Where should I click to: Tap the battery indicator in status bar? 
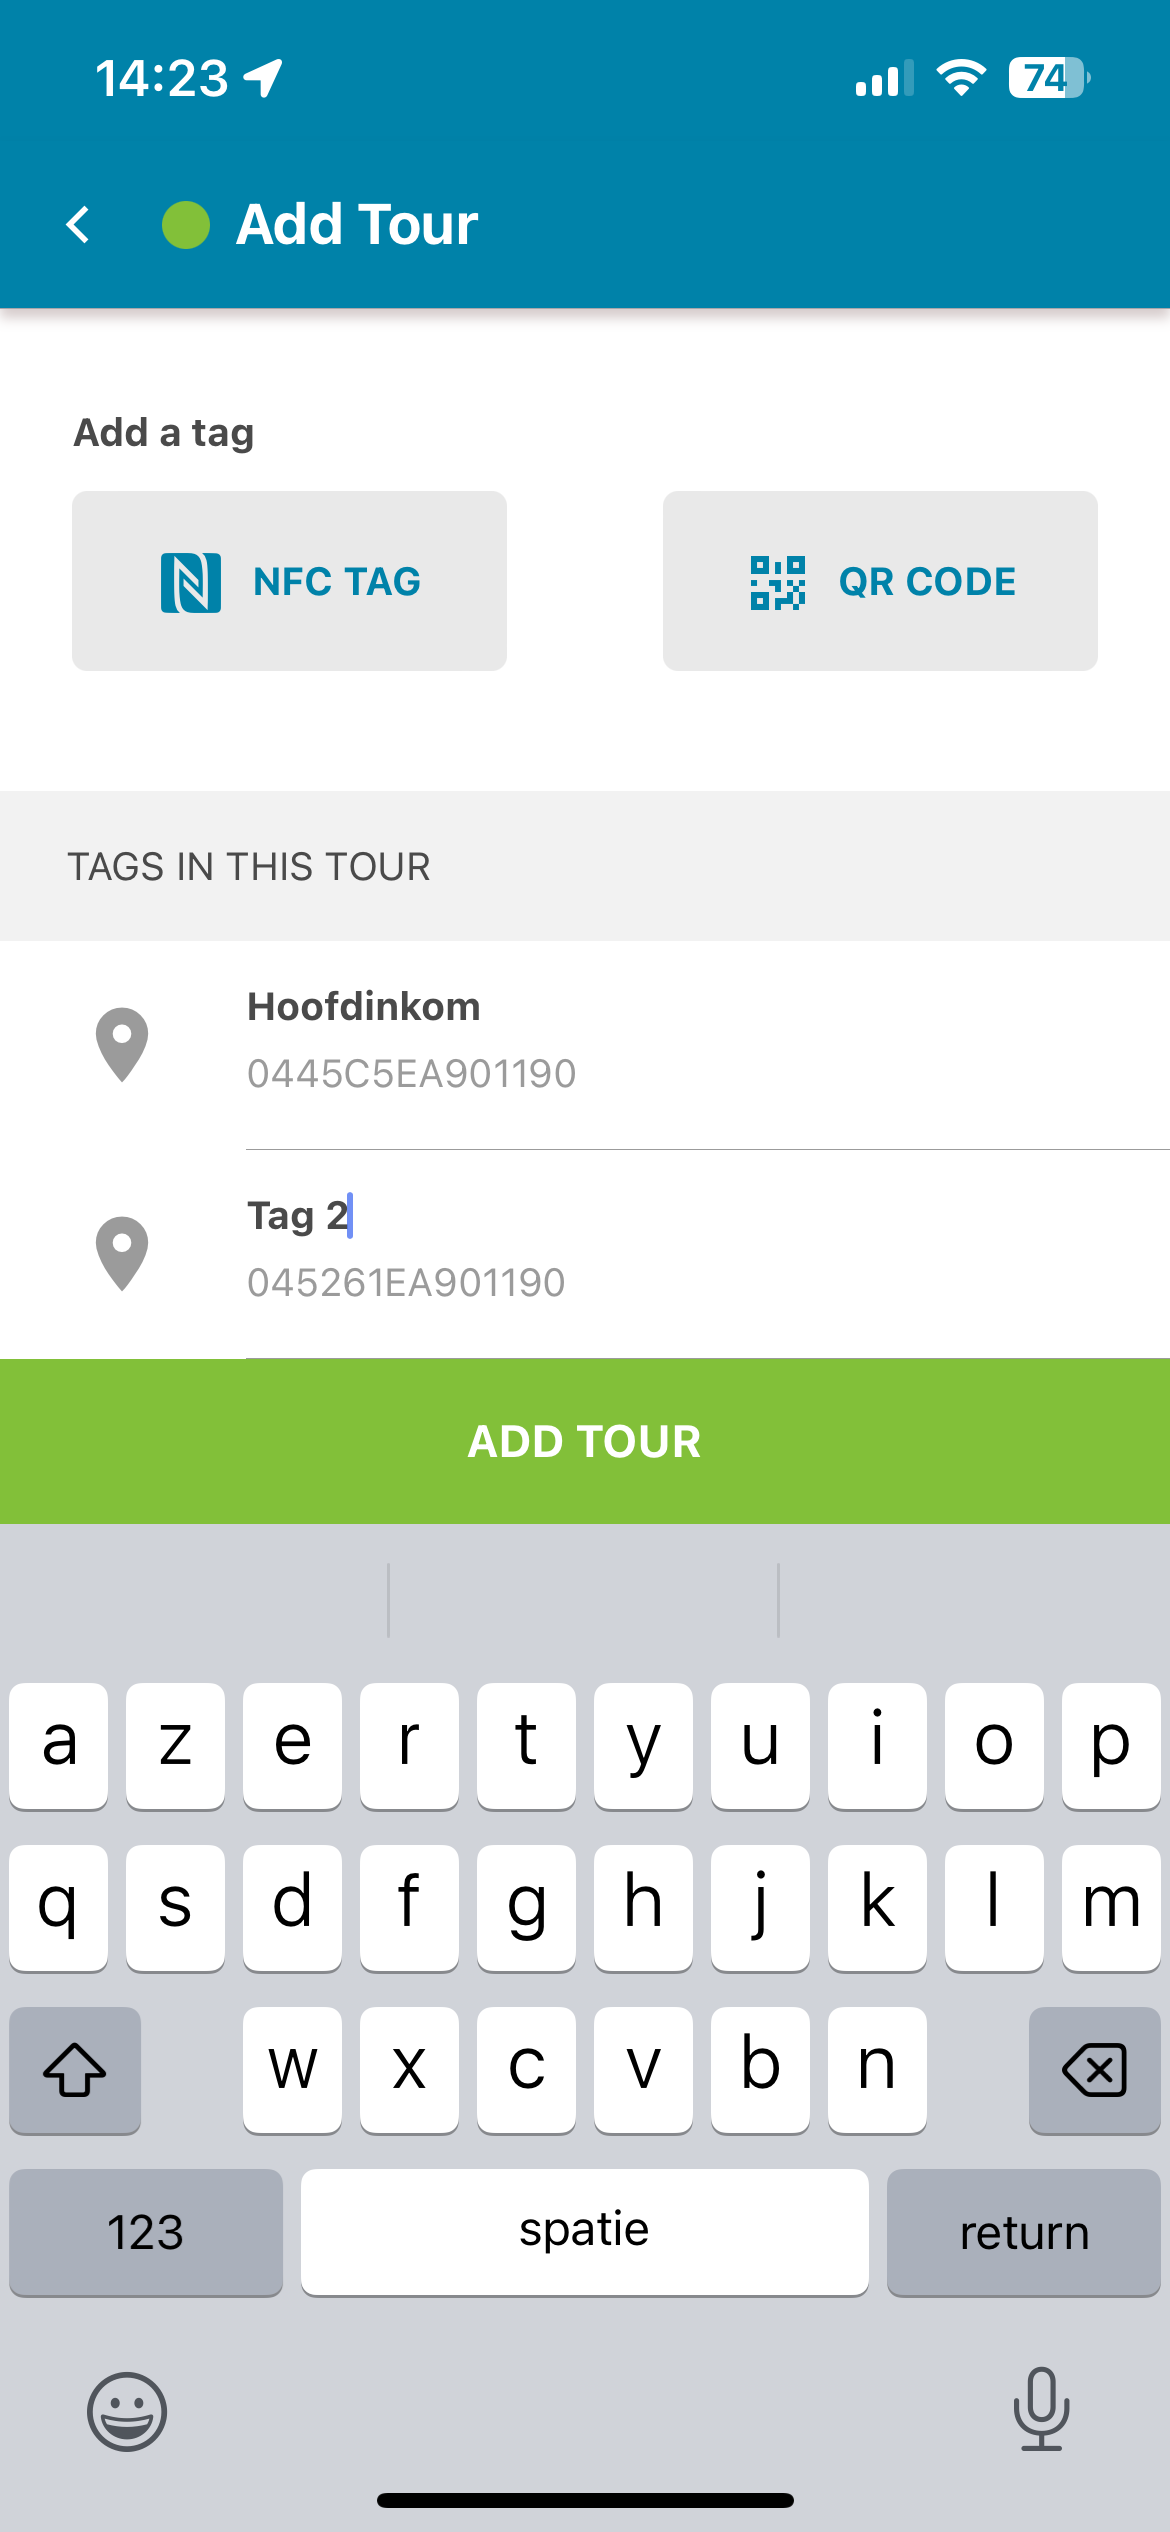click(1049, 78)
